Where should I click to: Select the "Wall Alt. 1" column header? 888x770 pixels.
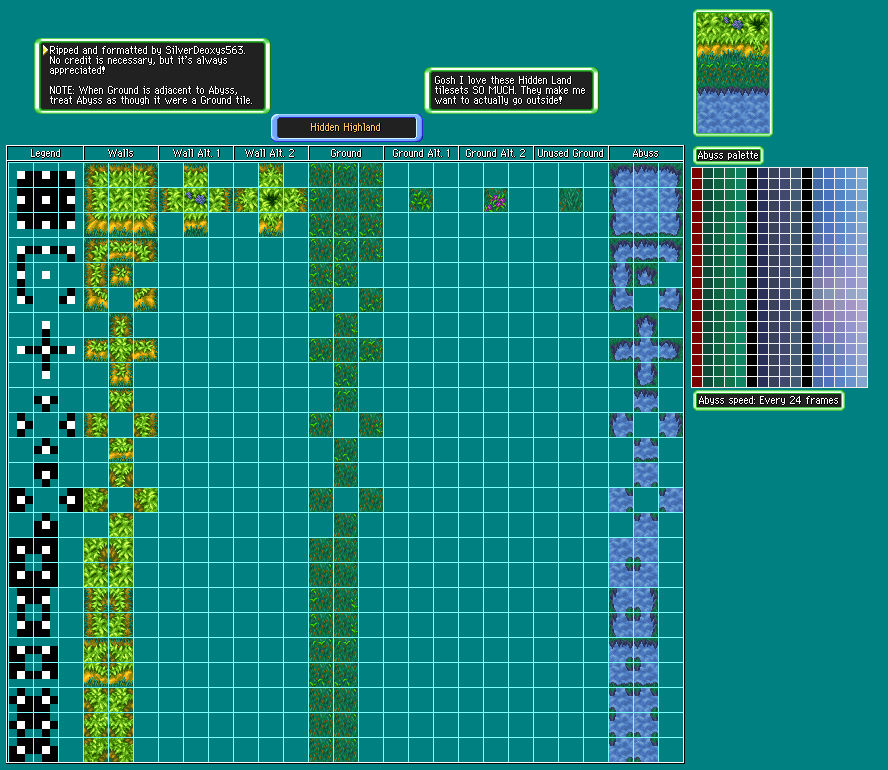tap(196, 153)
